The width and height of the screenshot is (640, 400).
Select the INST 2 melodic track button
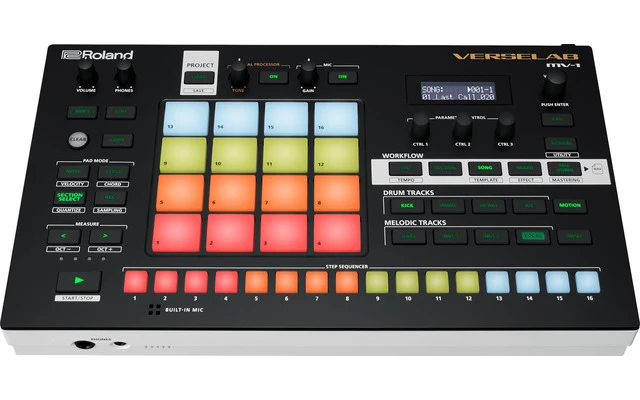(x=491, y=236)
